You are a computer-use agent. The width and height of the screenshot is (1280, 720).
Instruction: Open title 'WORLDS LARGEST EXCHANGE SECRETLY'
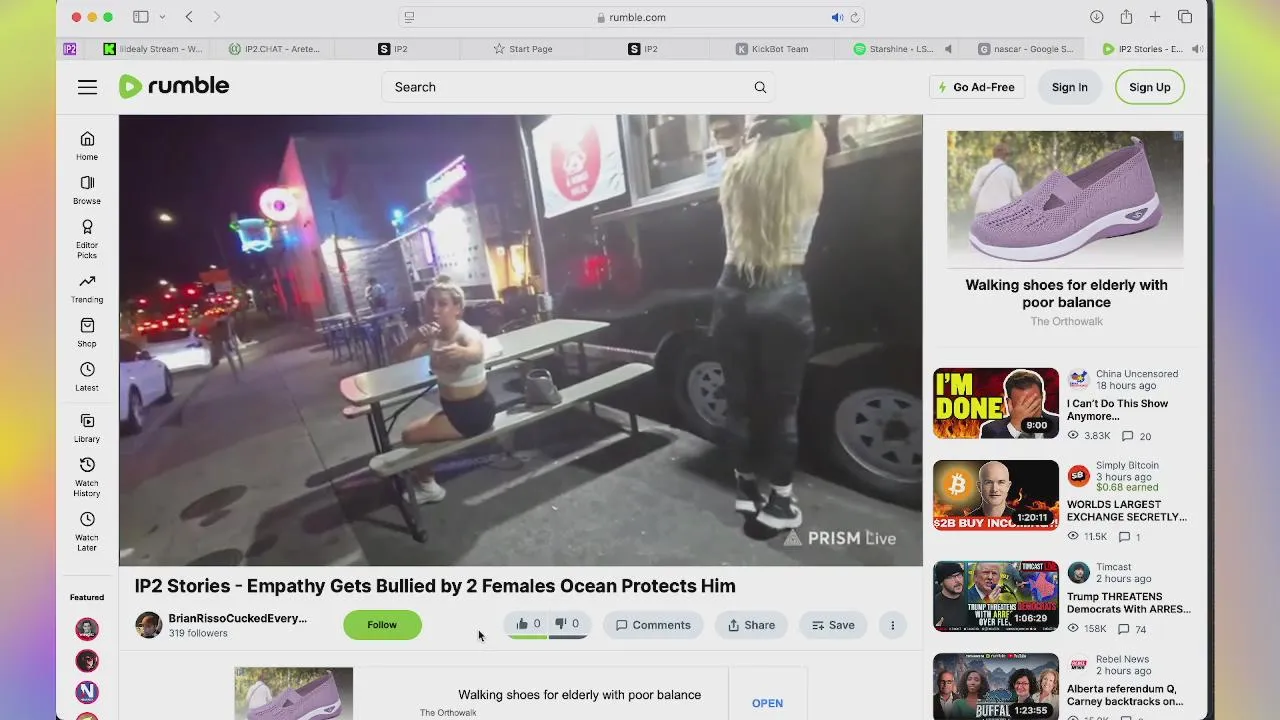[1127, 511]
